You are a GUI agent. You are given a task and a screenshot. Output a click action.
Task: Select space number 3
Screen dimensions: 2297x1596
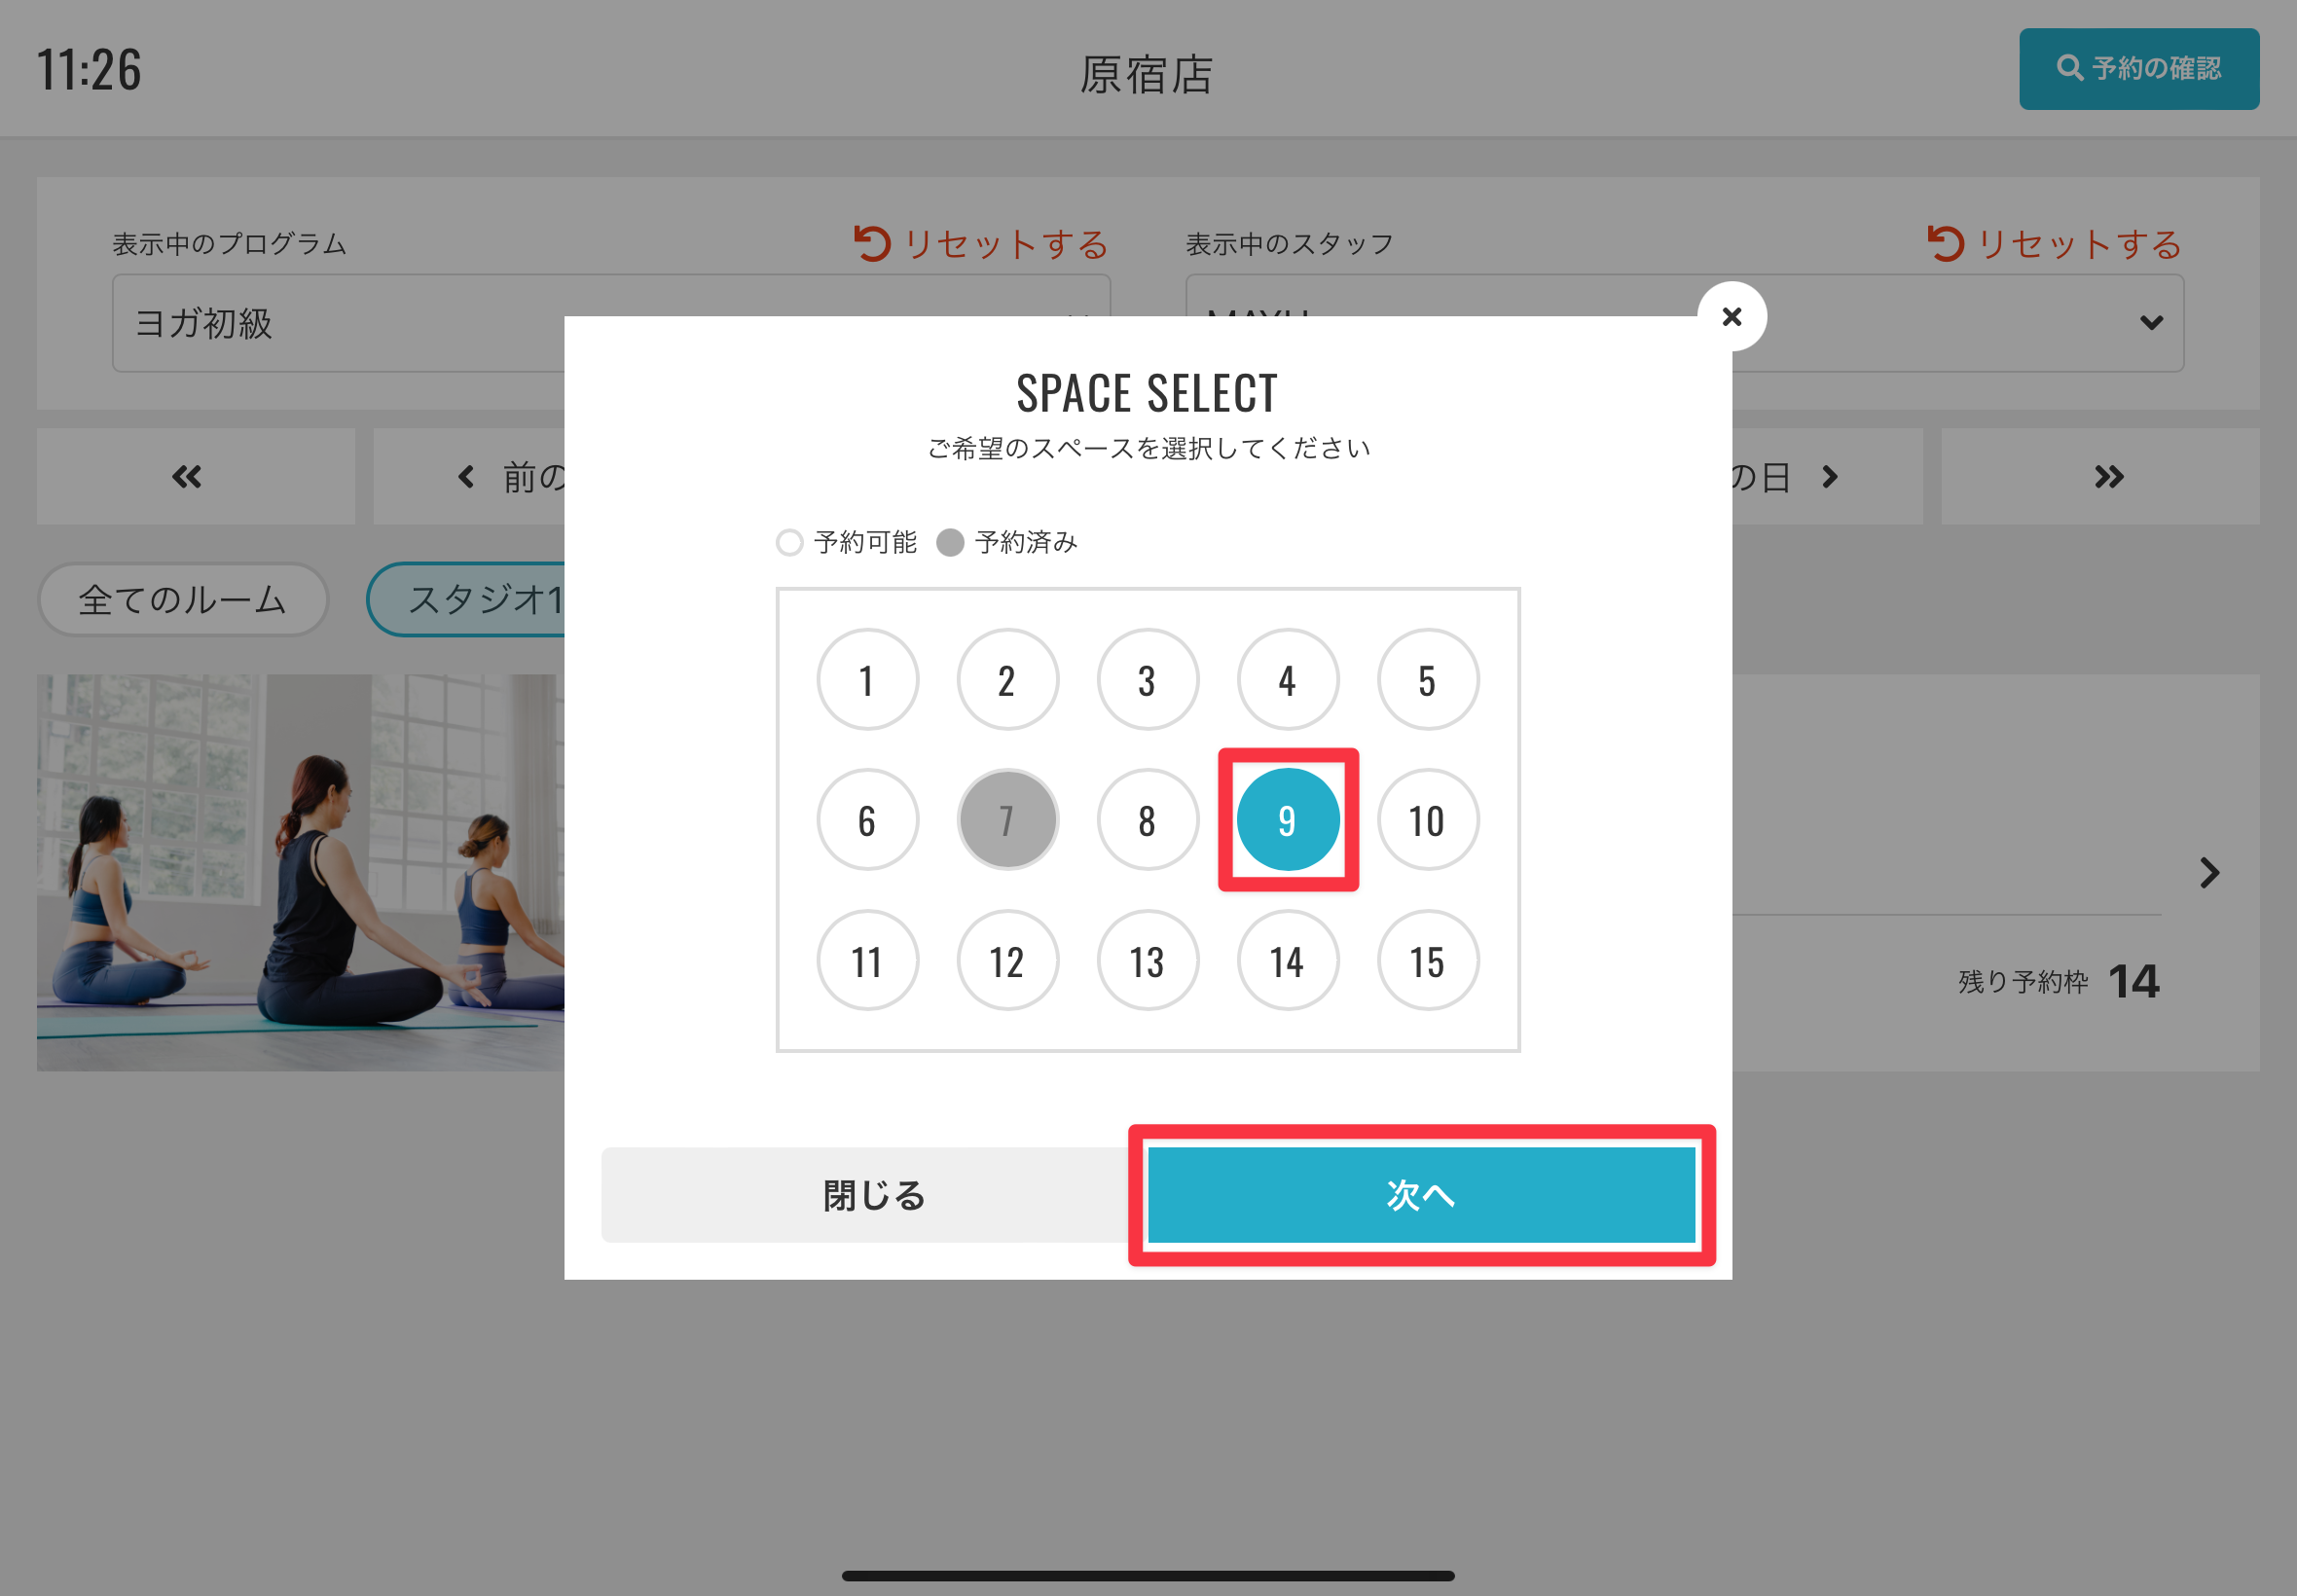(x=1147, y=680)
